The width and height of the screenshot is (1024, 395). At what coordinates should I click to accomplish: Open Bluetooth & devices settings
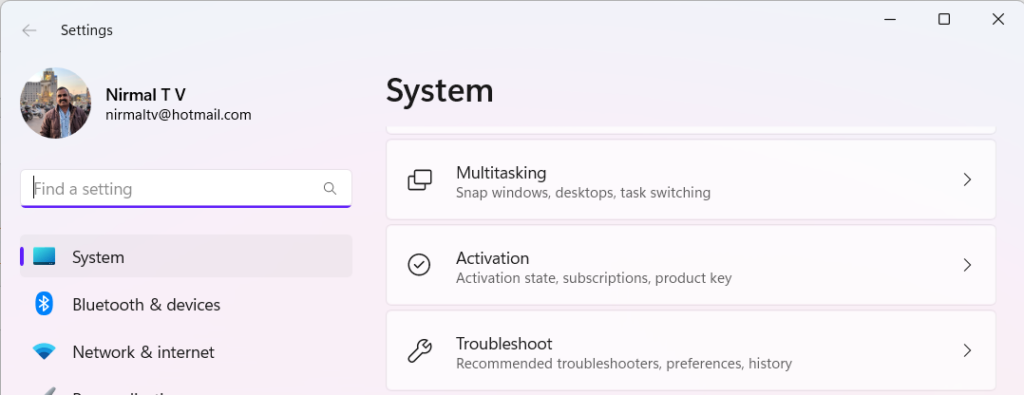click(186, 304)
